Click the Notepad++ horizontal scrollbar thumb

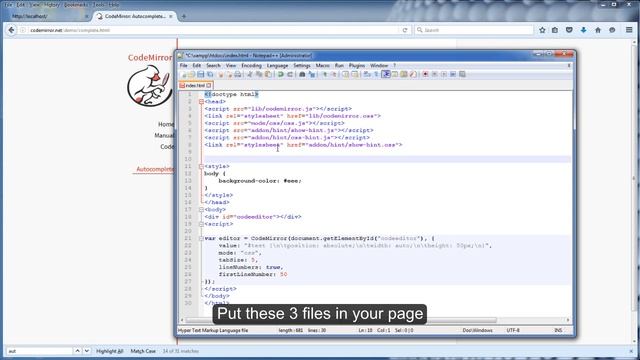click(x=341, y=320)
